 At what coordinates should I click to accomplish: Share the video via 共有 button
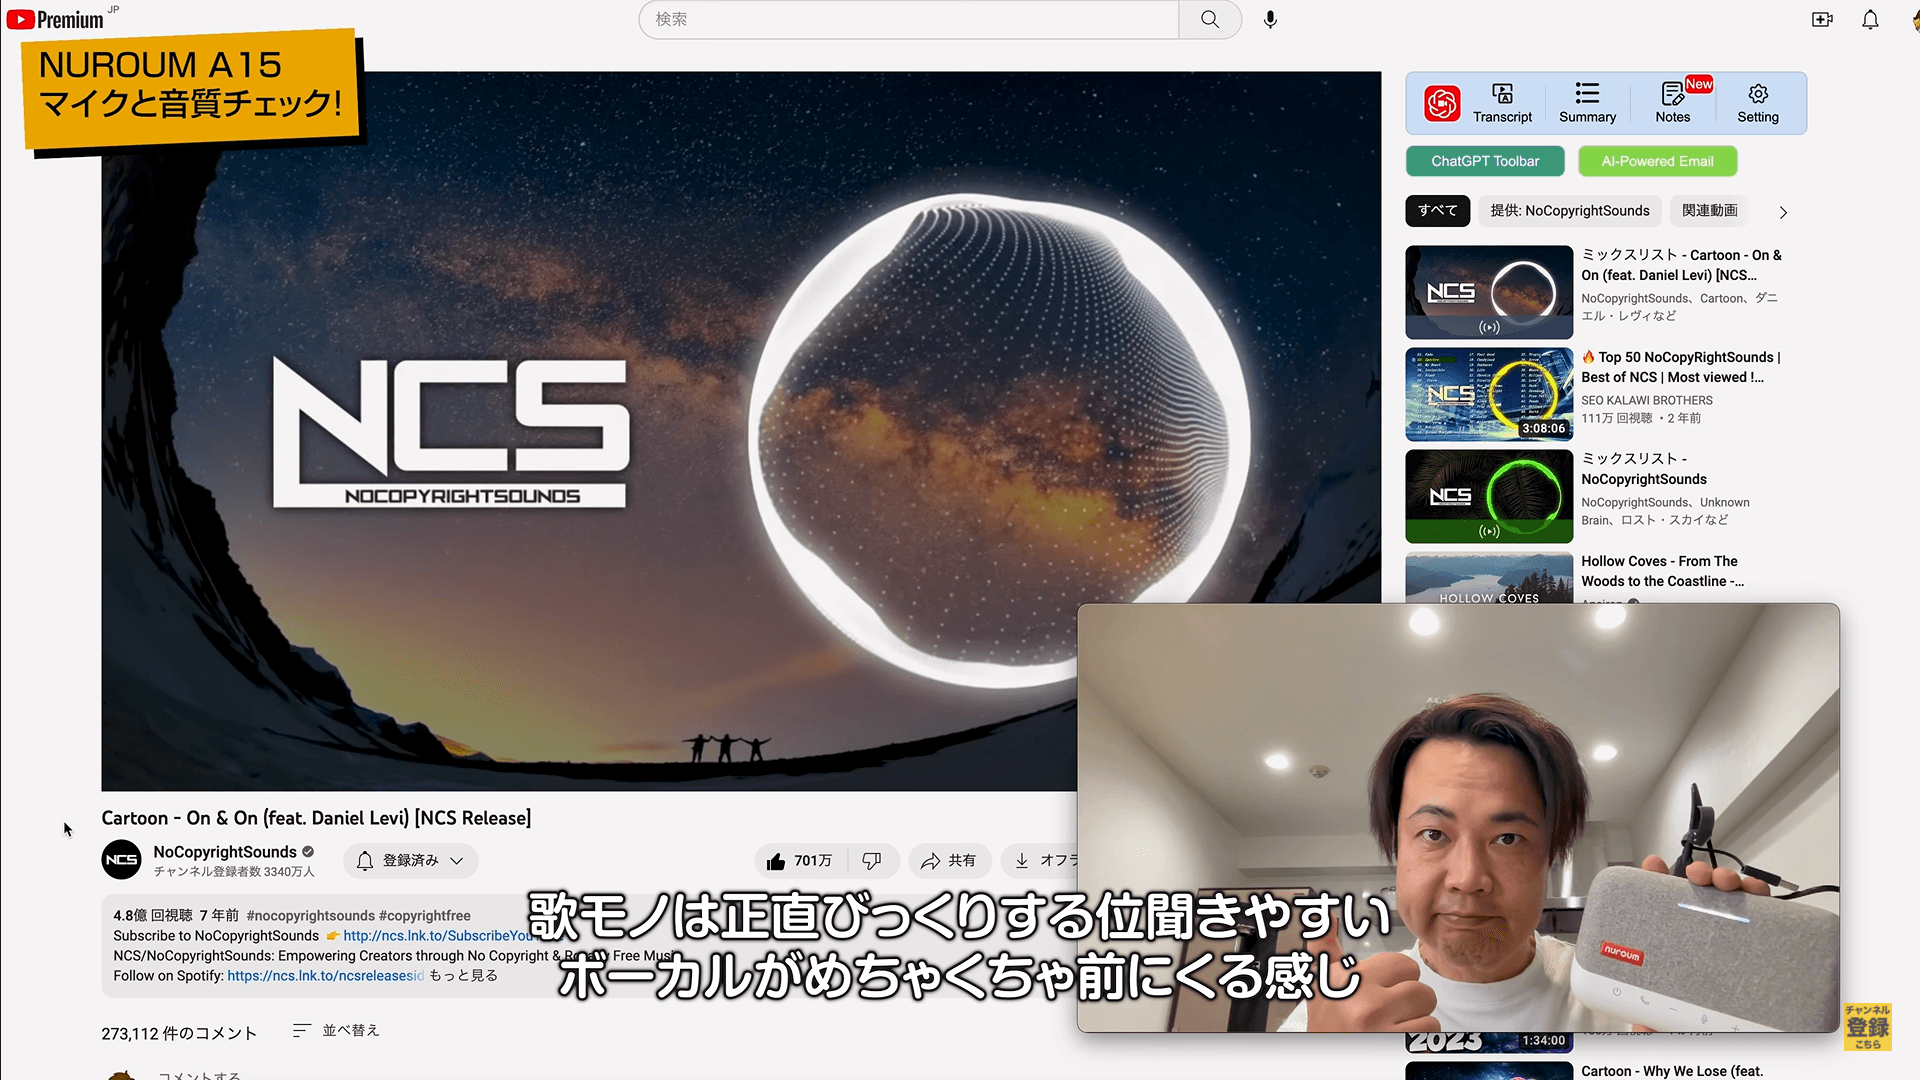click(x=949, y=861)
